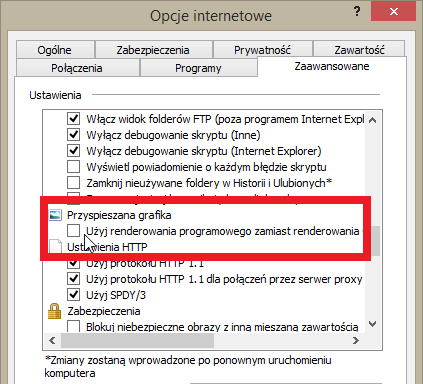This screenshot has width=423, height=384.
Task: Check Zamknij nieużywane foldery w Historii
Action: (73, 183)
